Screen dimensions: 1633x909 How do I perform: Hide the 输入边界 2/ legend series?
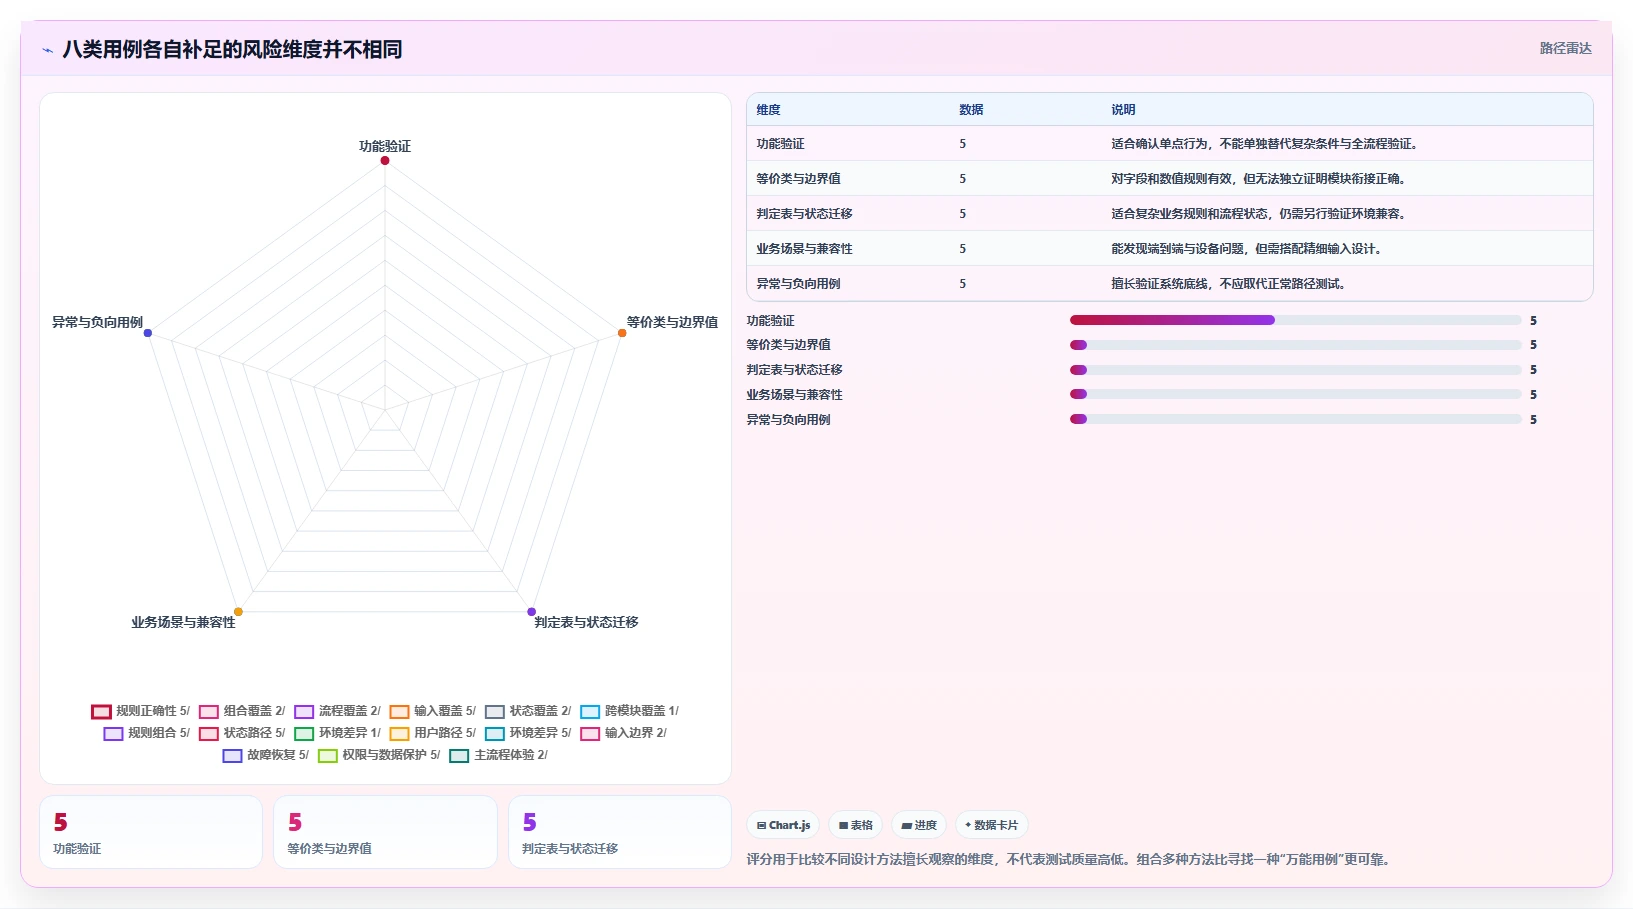(x=624, y=734)
